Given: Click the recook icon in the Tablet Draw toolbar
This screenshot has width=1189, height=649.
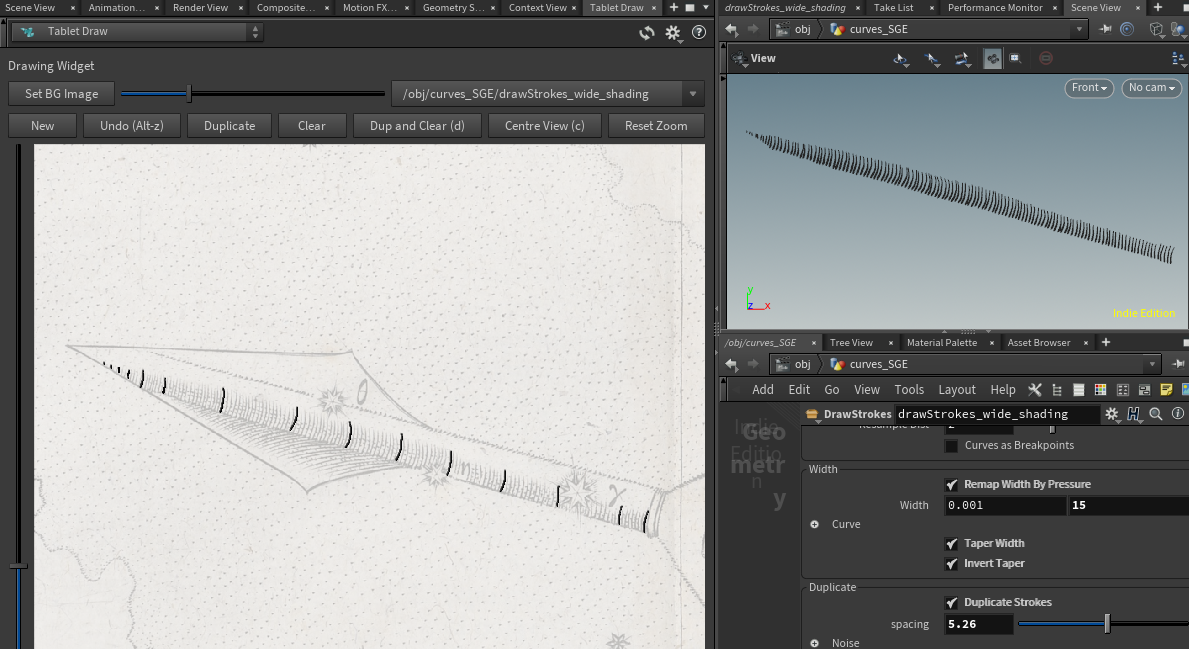Looking at the screenshot, I should pos(646,31).
